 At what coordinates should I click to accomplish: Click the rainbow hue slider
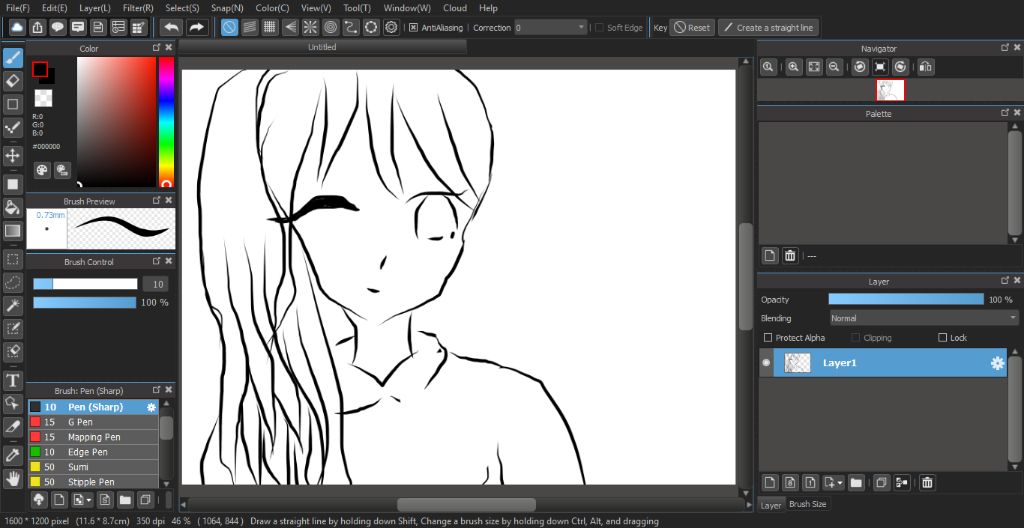pos(167,122)
